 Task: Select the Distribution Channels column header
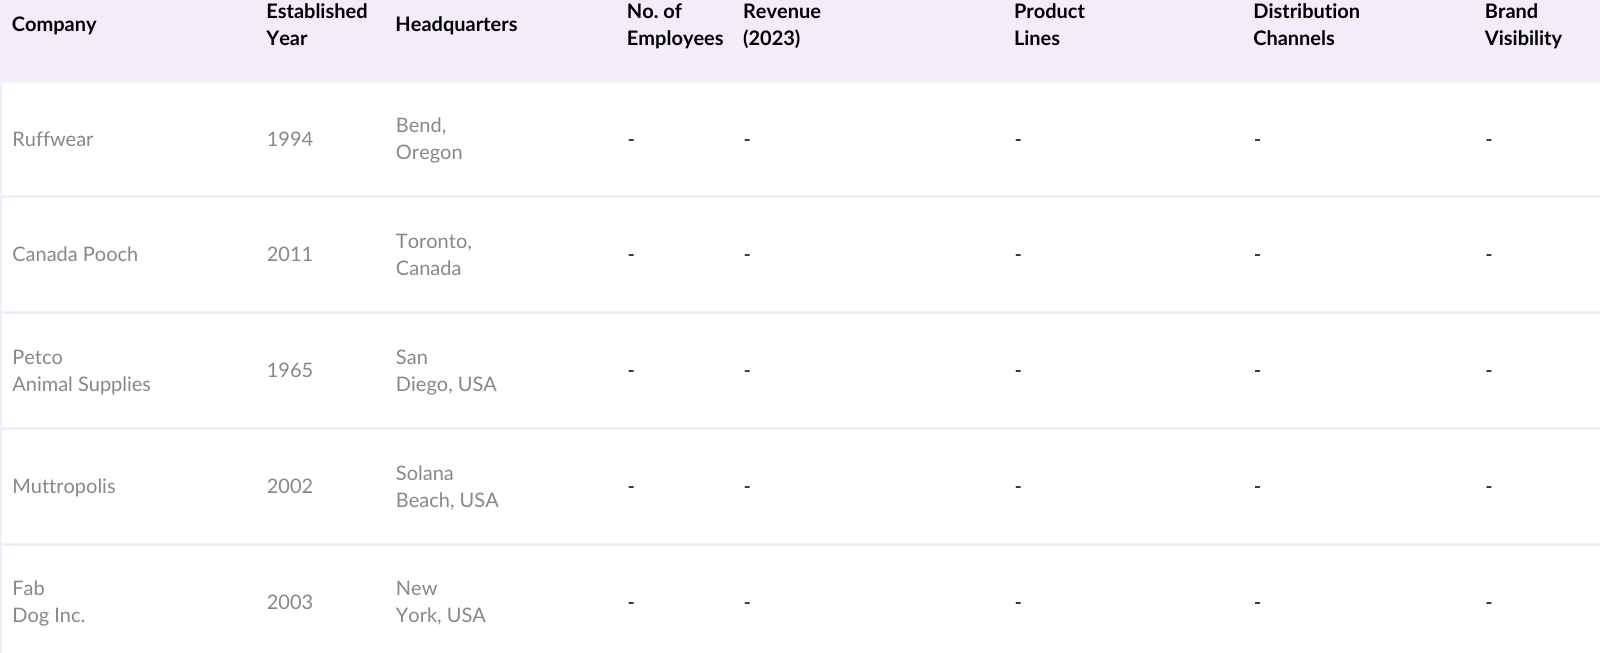pos(1305,24)
